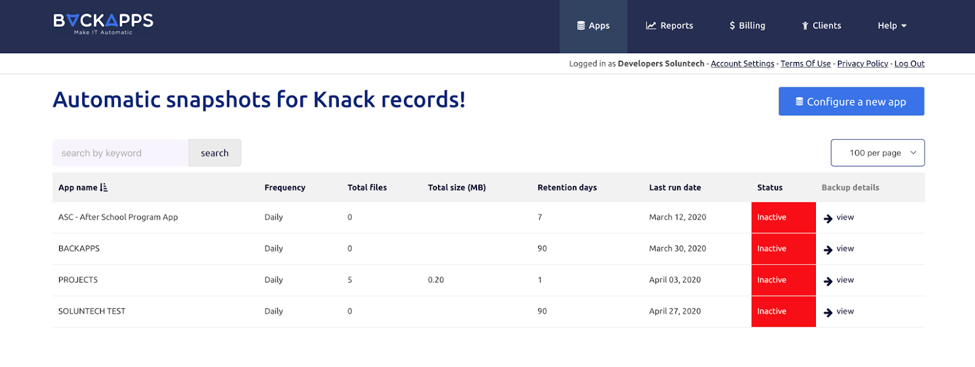Click the chart icon beside Reports
Viewport: 975px width, 367px height.
[651, 26]
